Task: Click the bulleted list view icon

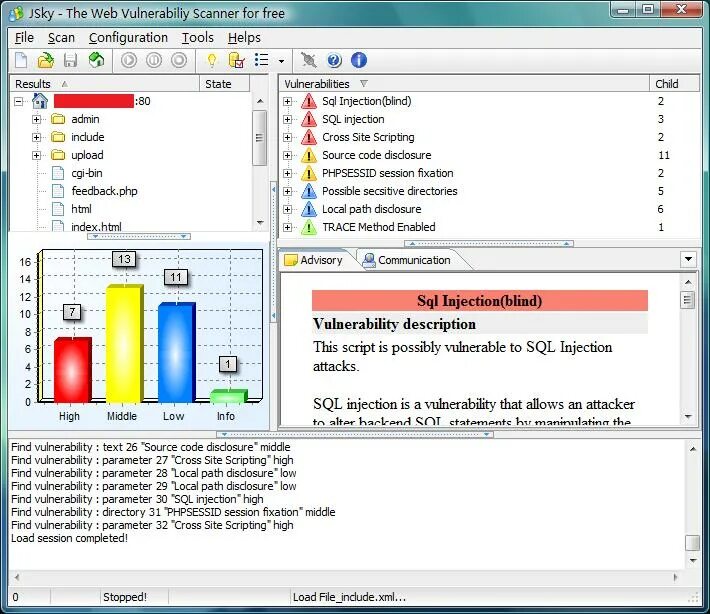Action: coord(262,60)
